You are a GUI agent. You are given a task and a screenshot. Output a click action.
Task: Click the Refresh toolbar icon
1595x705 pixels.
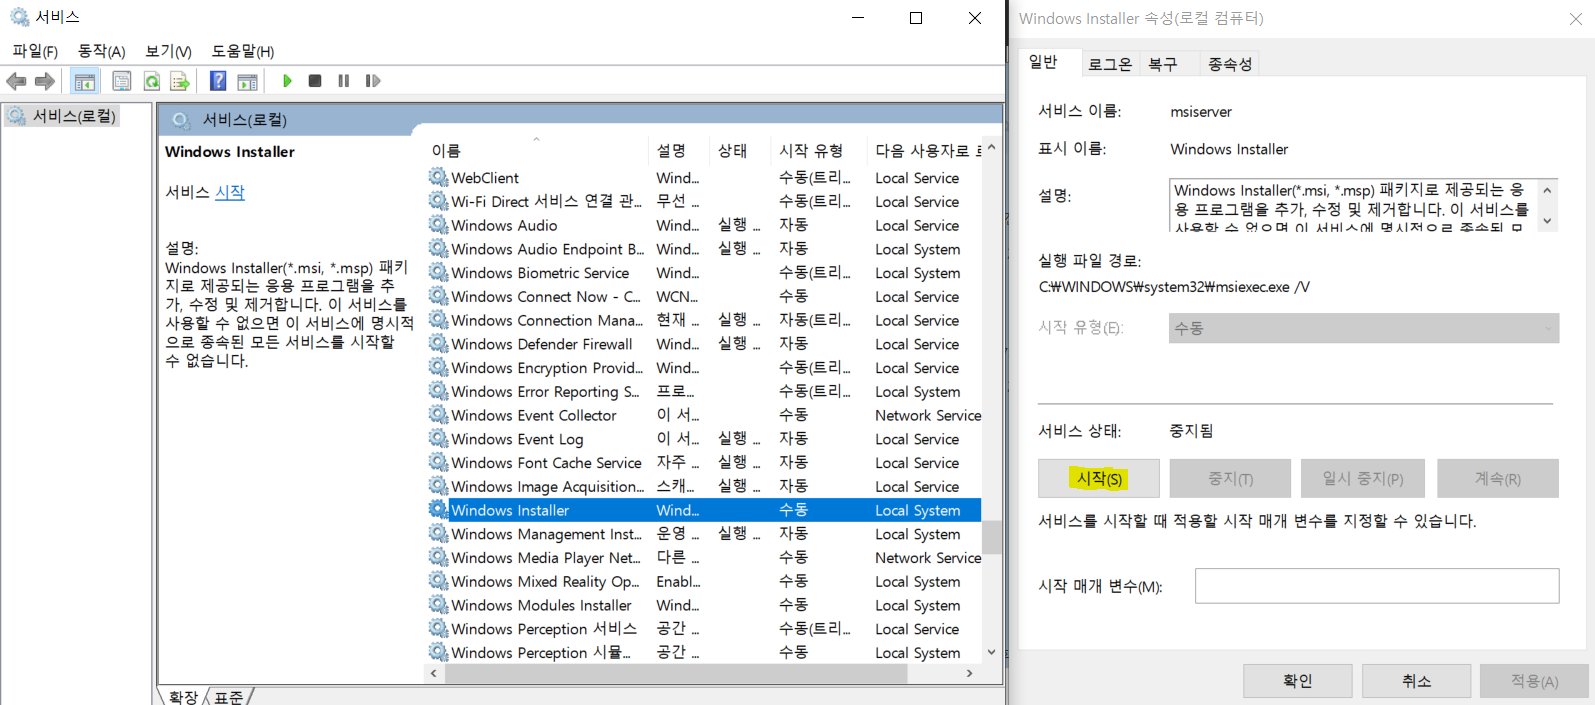[152, 81]
